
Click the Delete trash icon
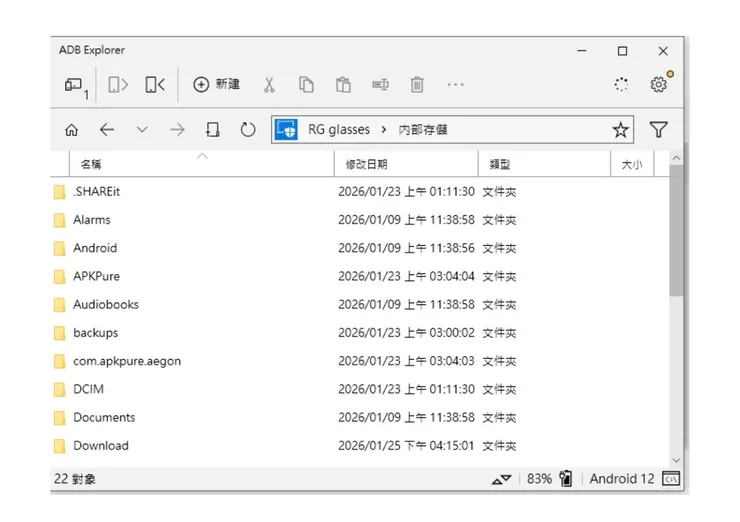[x=417, y=85]
